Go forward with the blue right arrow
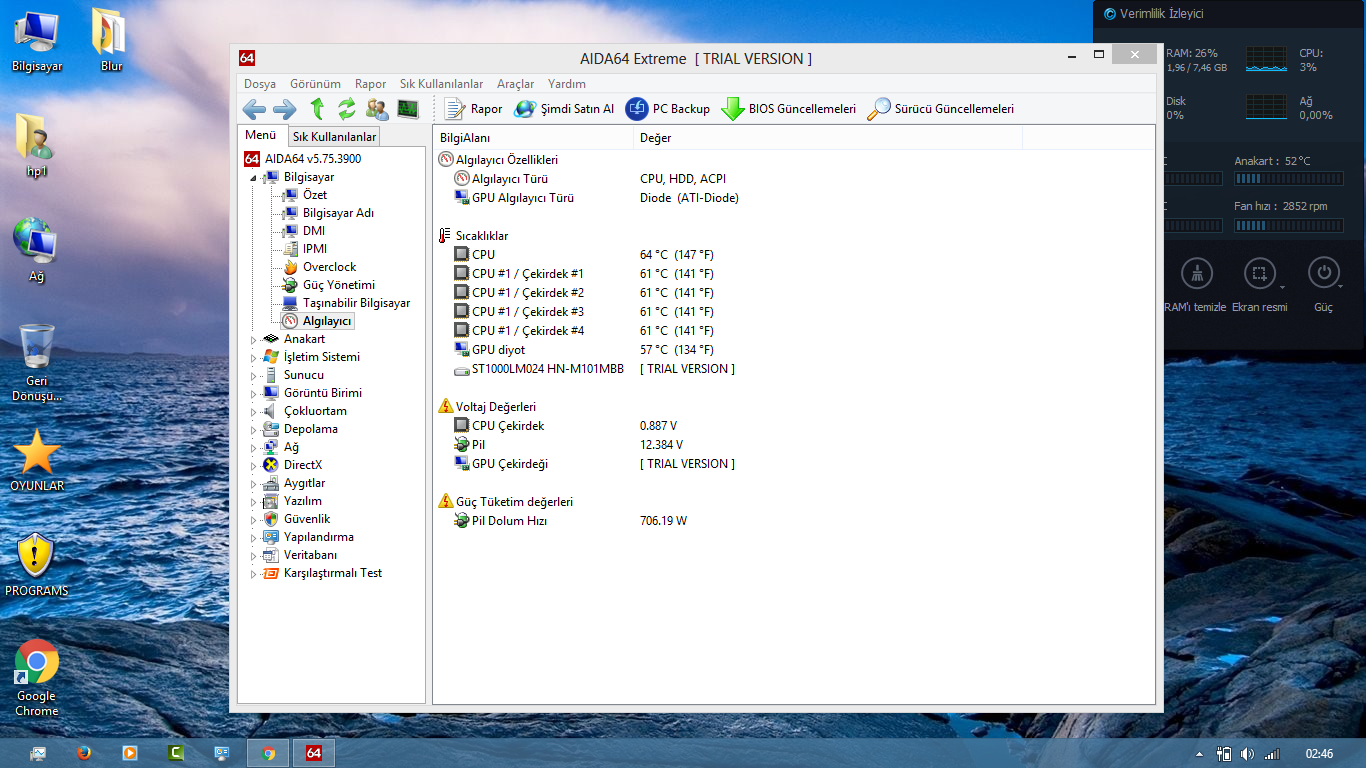Image resolution: width=1366 pixels, height=768 pixels. 284,109
